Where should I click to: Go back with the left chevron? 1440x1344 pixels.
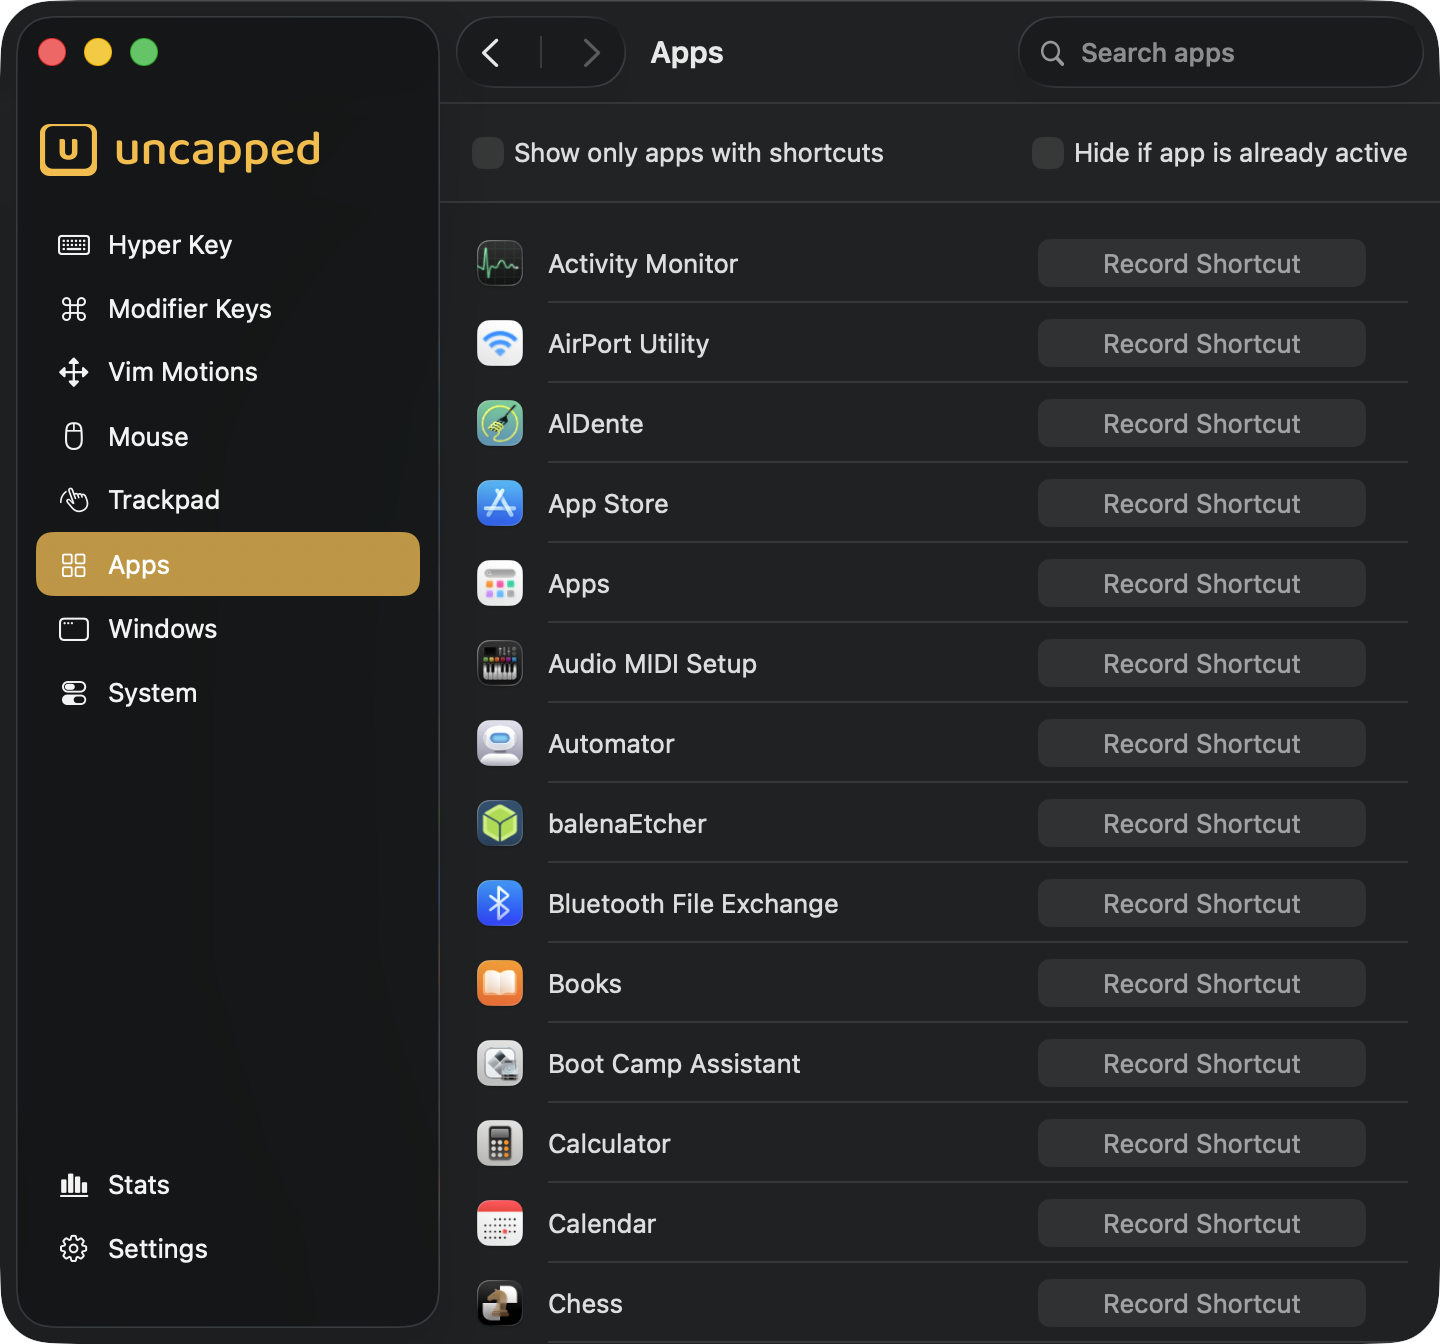[491, 53]
